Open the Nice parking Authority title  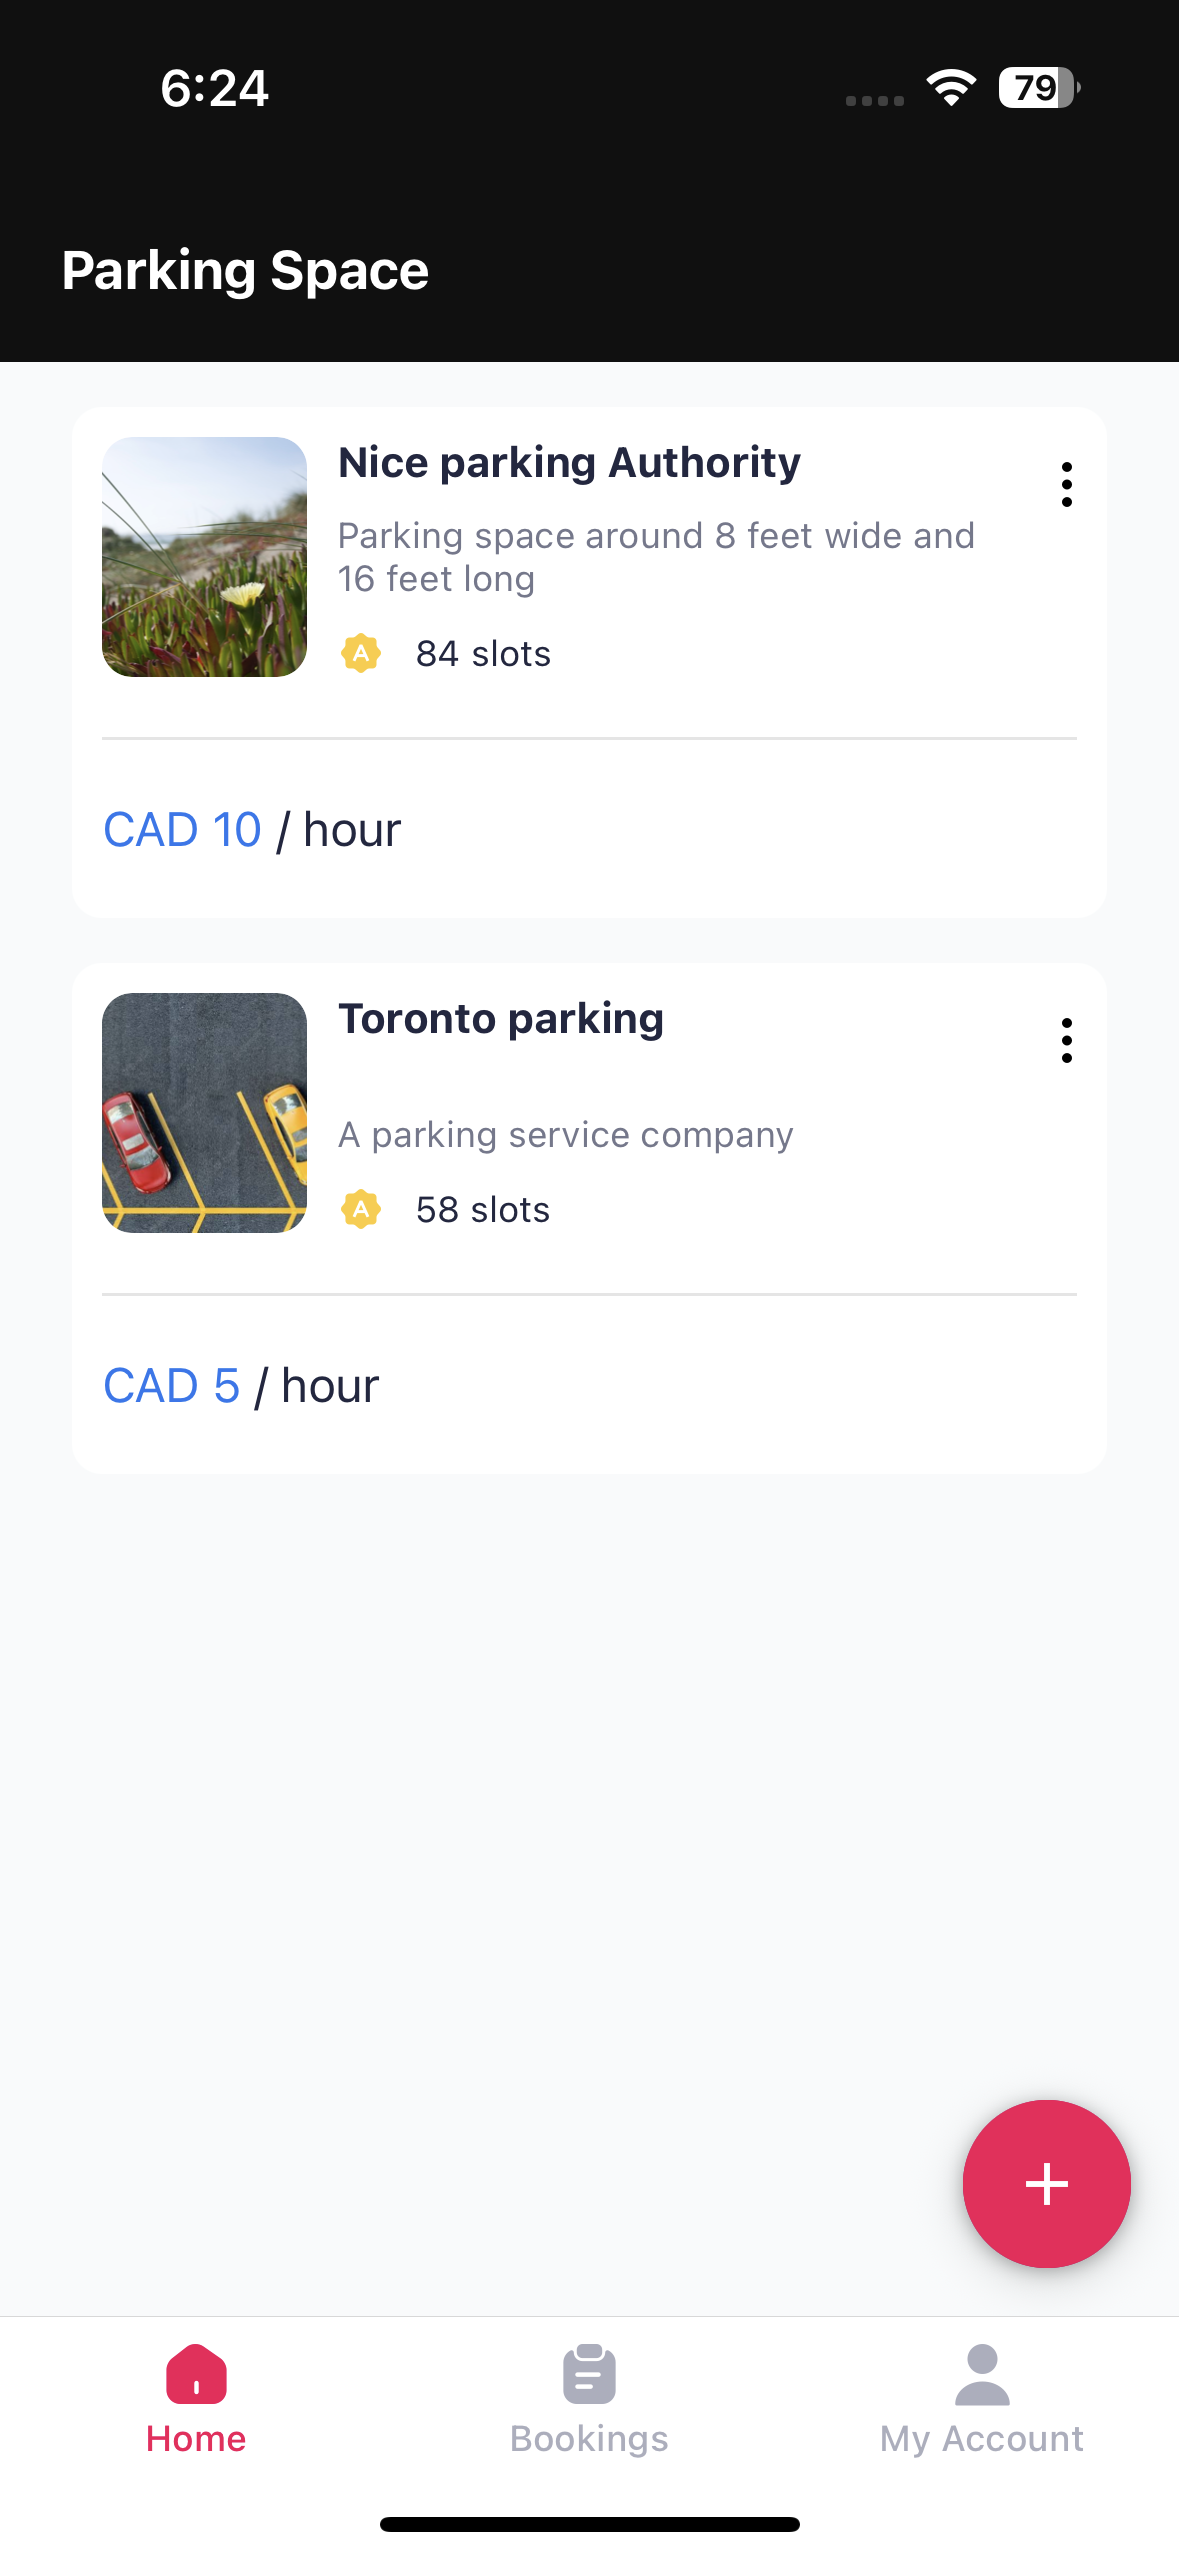pyautogui.click(x=569, y=463)
